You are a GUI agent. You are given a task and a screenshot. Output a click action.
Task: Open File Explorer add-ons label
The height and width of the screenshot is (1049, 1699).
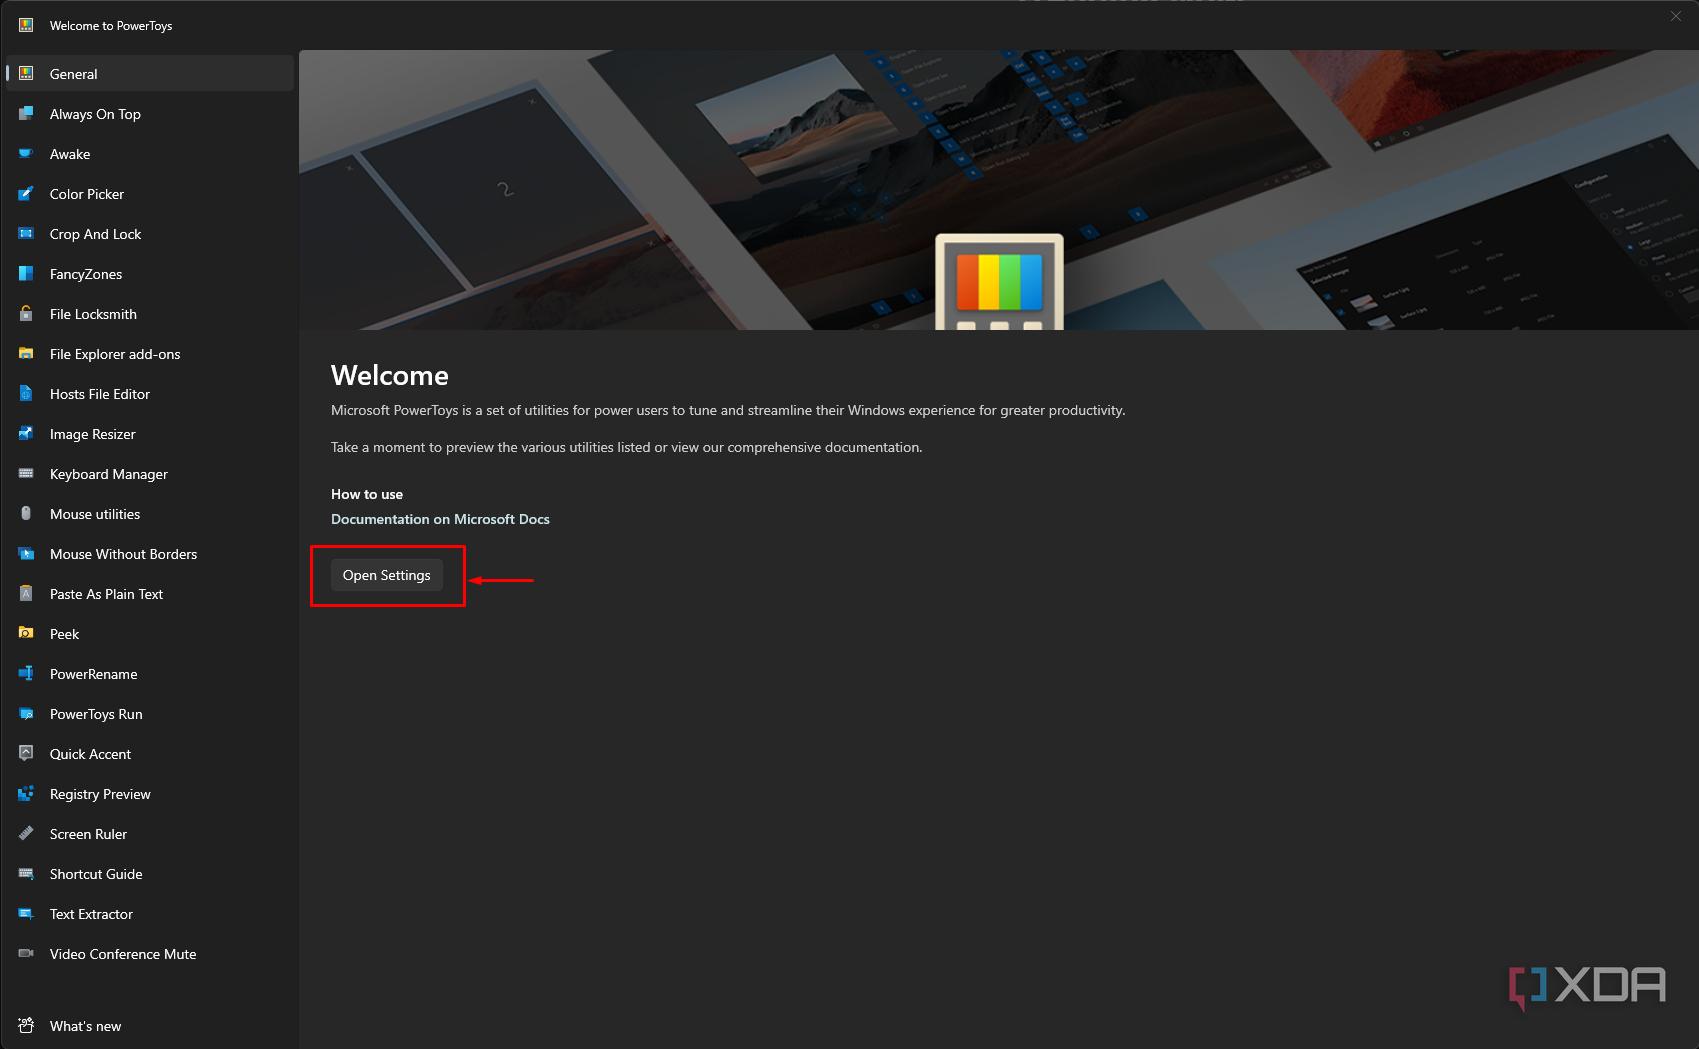click(x=115, y=354)
